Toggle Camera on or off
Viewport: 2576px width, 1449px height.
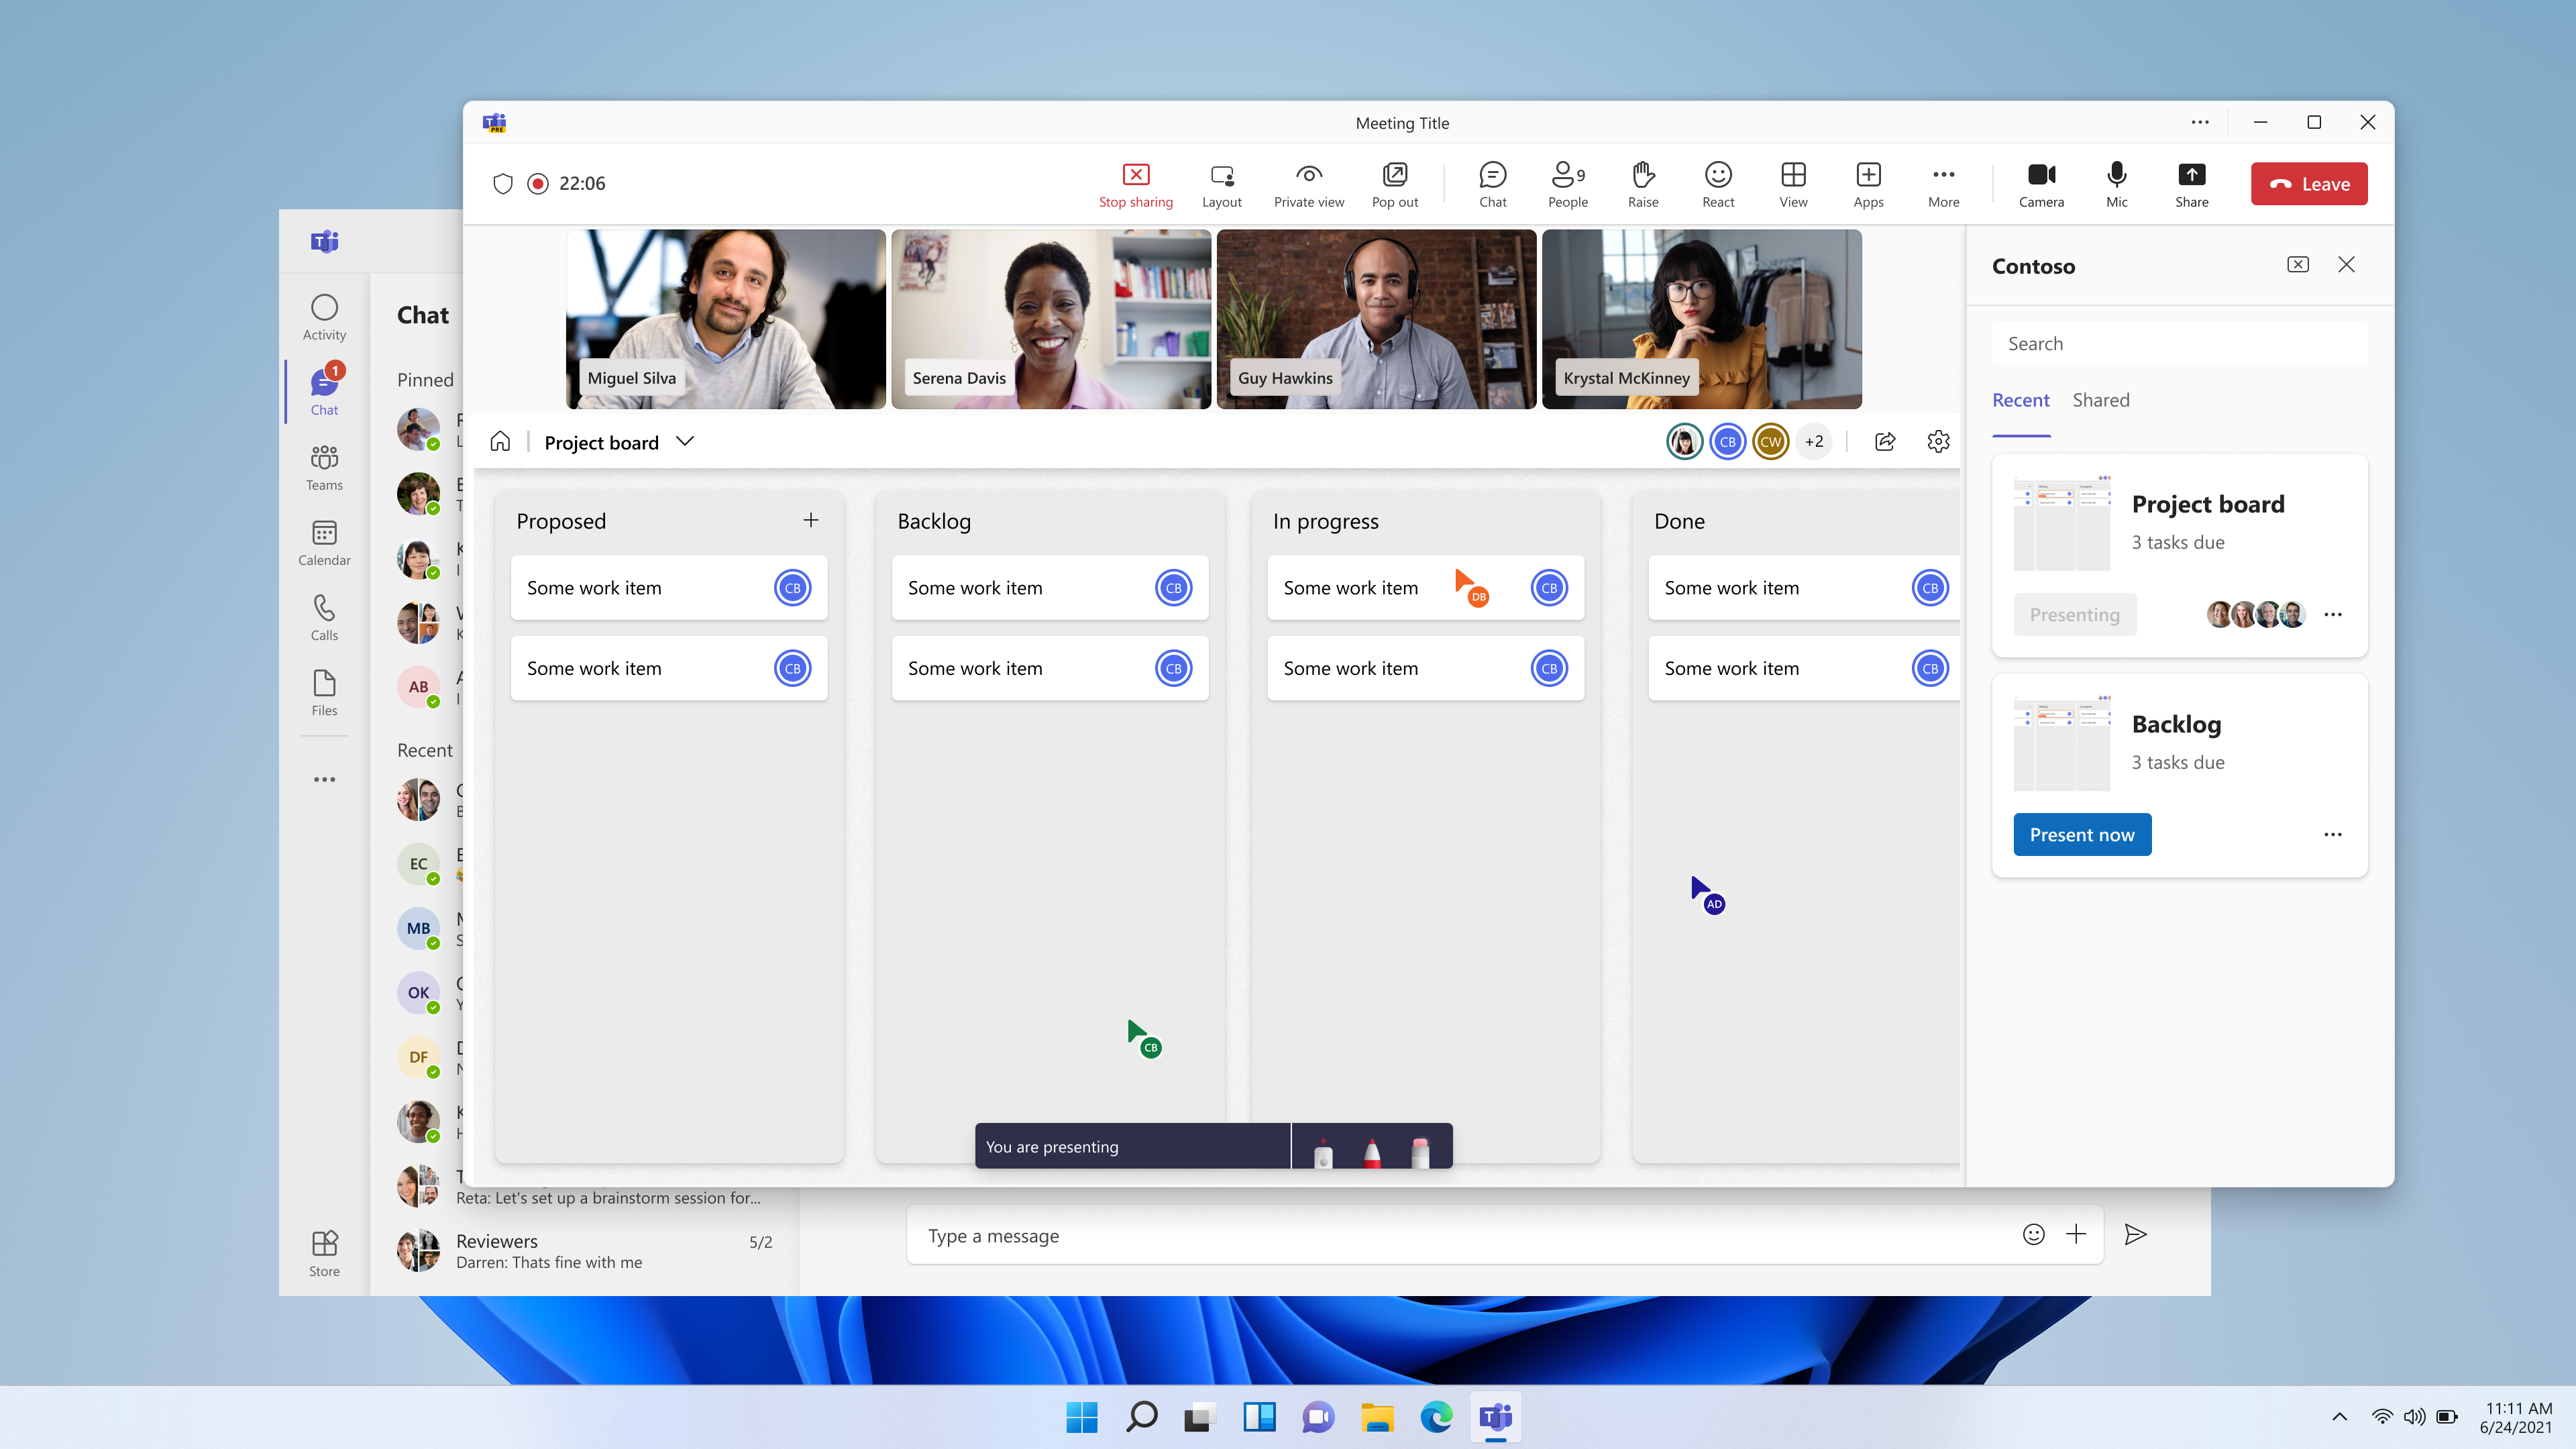tap(2042, 182)
